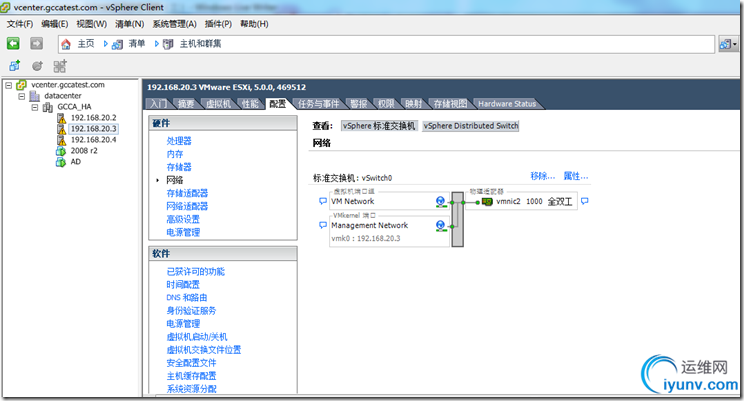
Task: Select vSphere Distributed Switch view button
Action: click(x=471, y=126)
